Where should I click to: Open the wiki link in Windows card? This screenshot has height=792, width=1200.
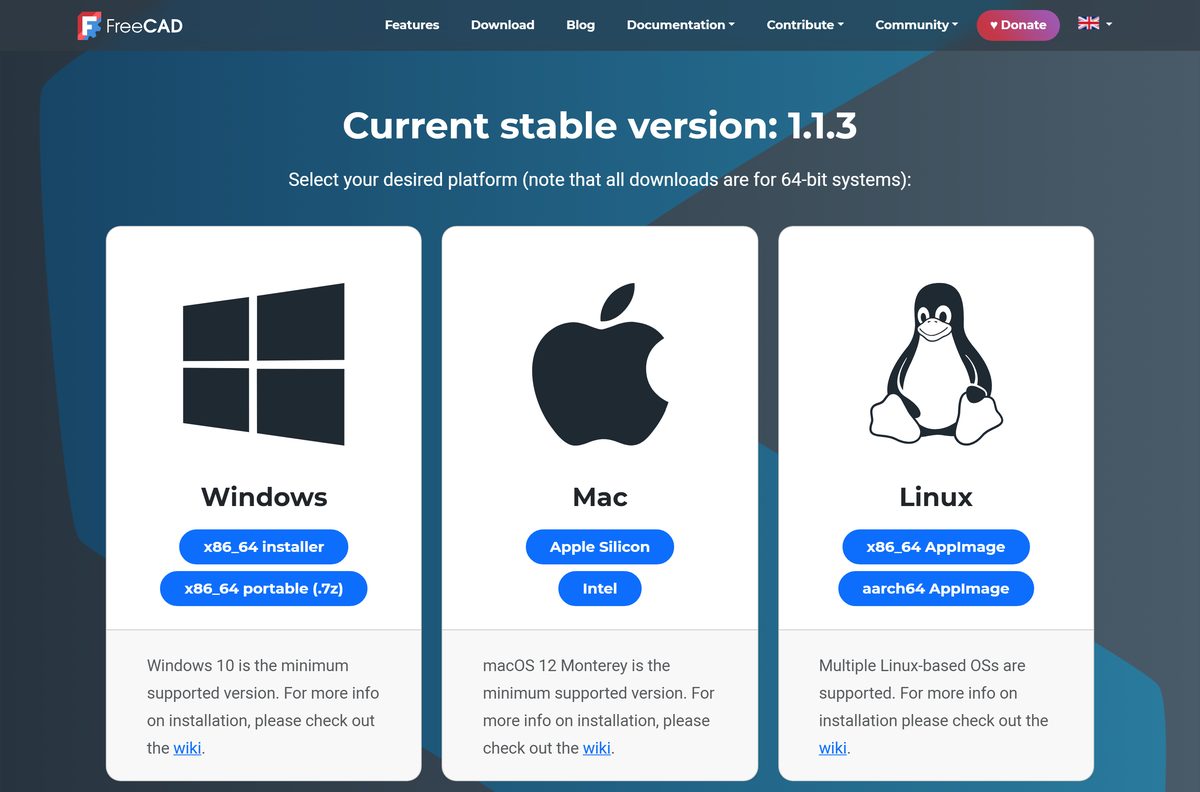pyautogui.click(x=187, y=748)
